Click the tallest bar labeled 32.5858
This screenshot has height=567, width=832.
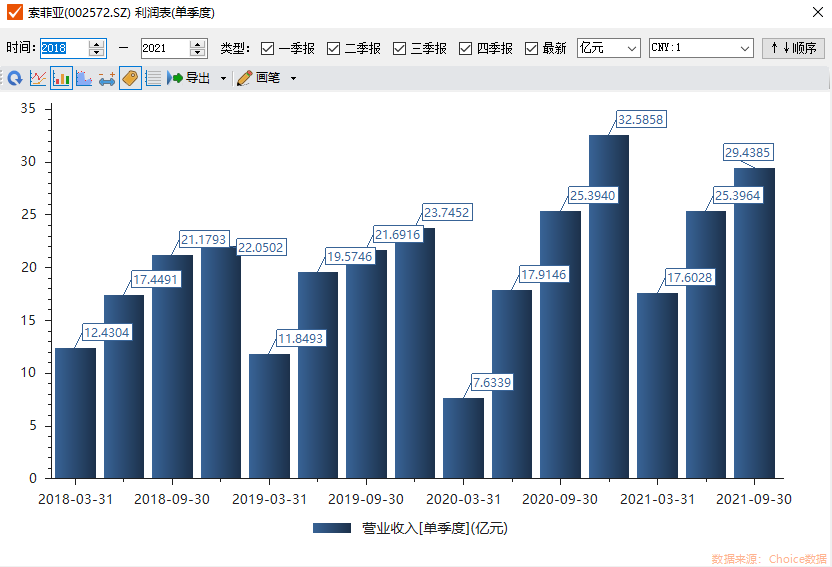609,307
